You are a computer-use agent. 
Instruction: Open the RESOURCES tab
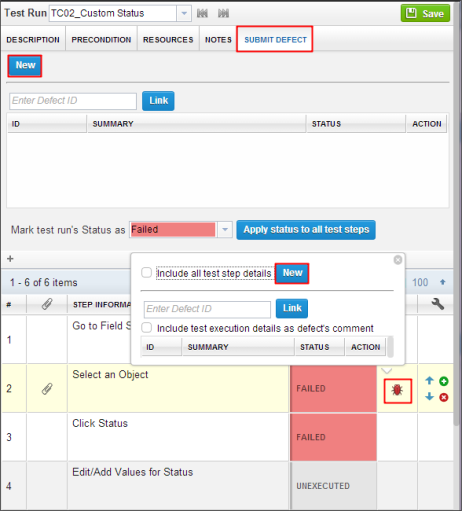click(168, 40)
